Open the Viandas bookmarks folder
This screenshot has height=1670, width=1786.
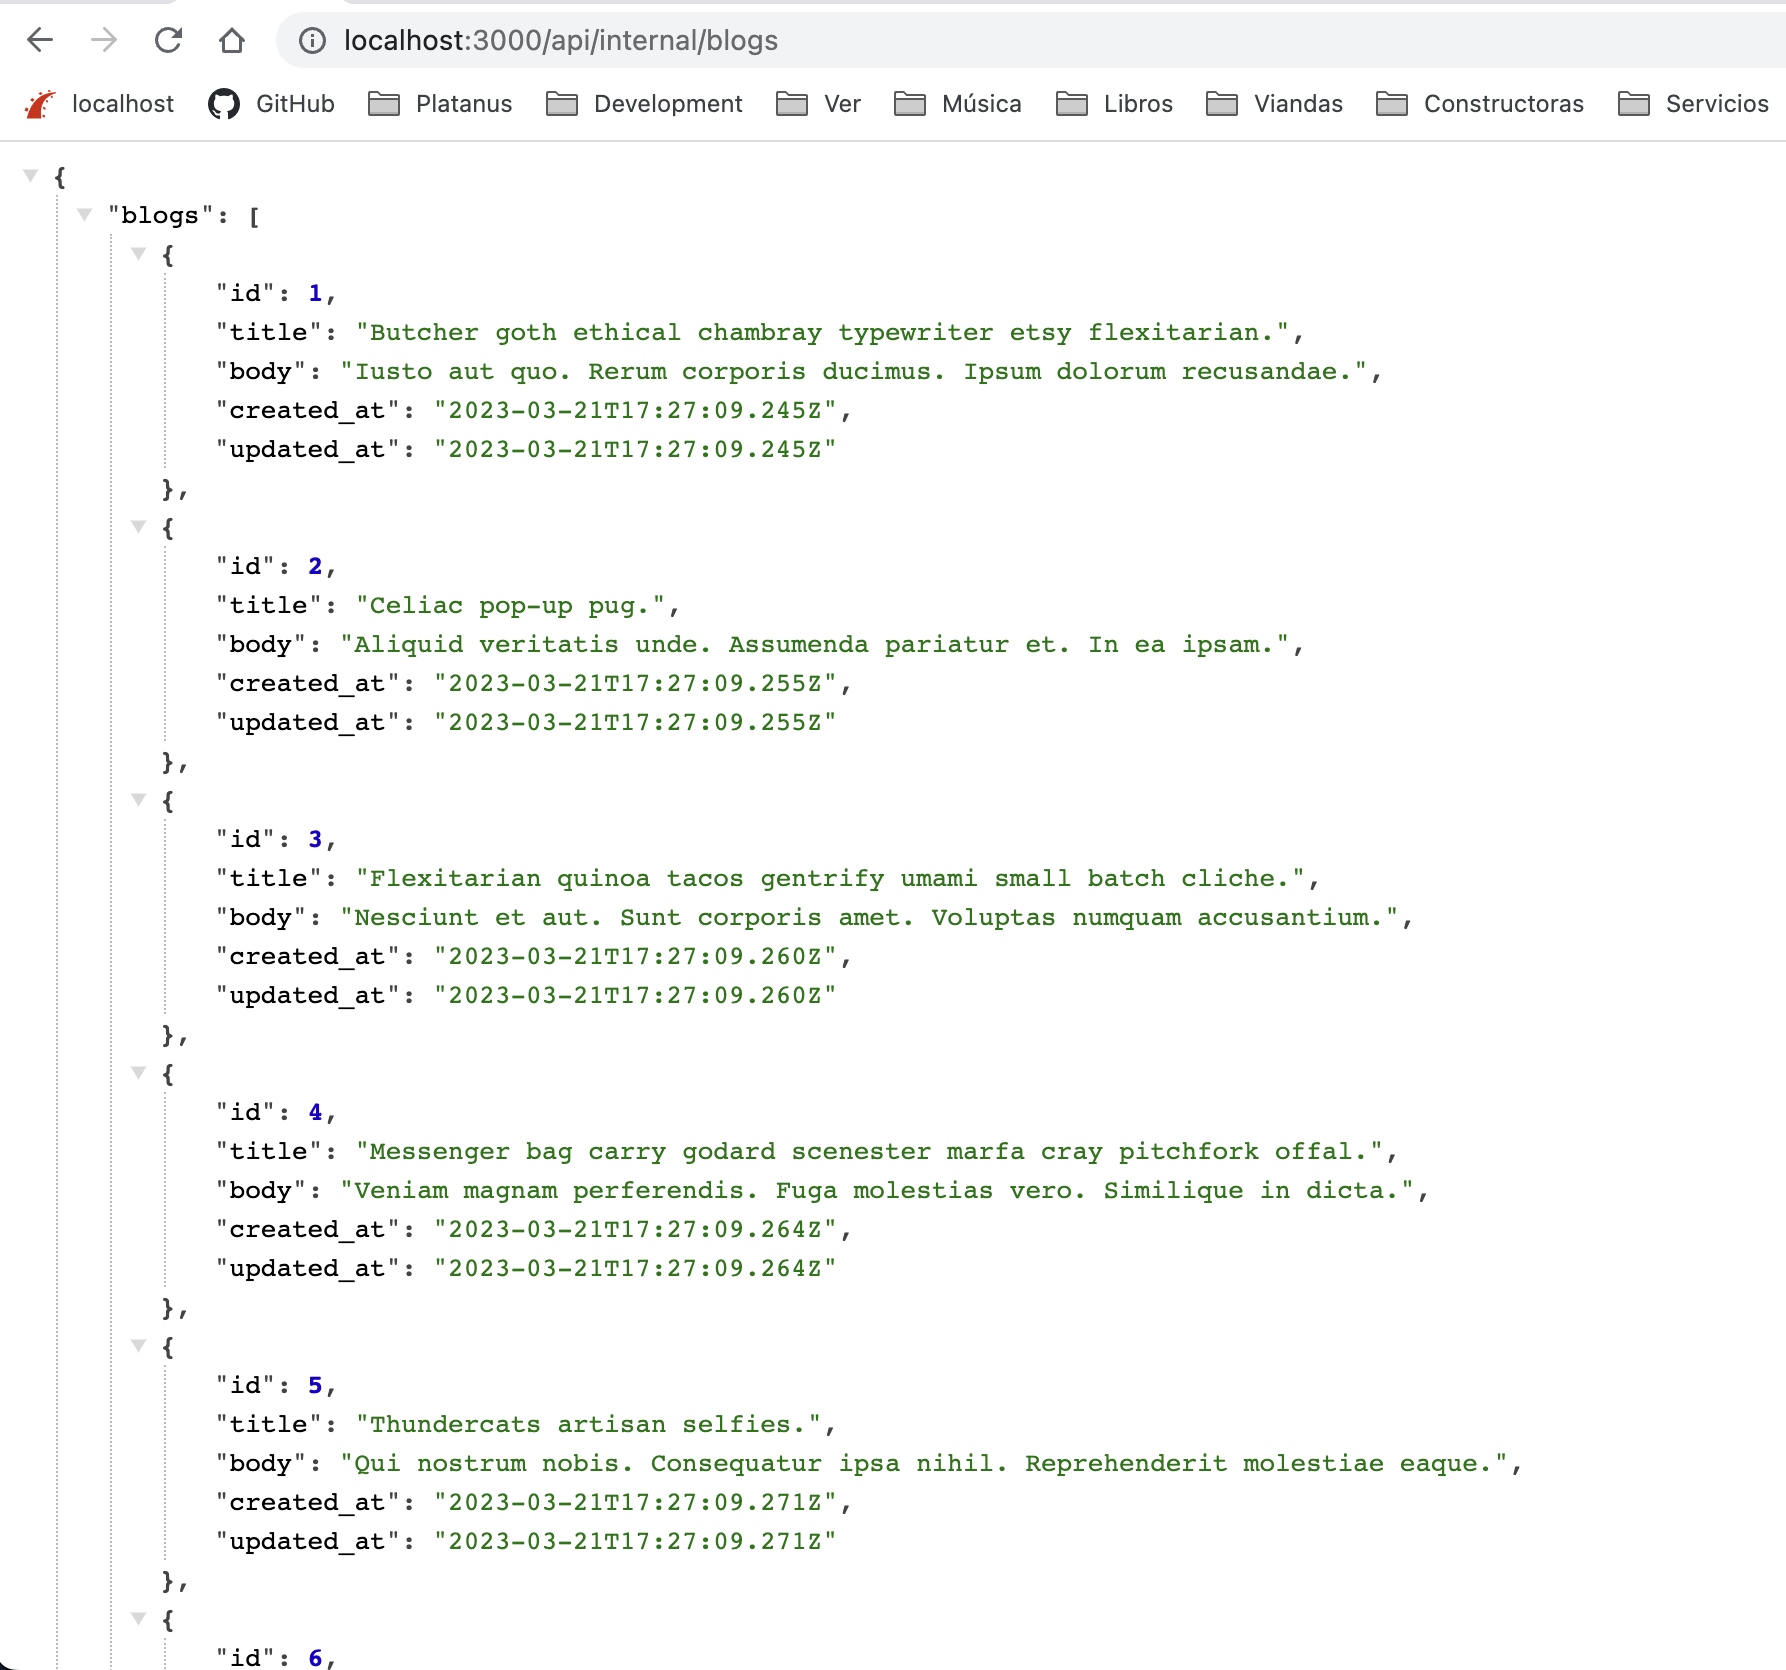(1274, 104)
